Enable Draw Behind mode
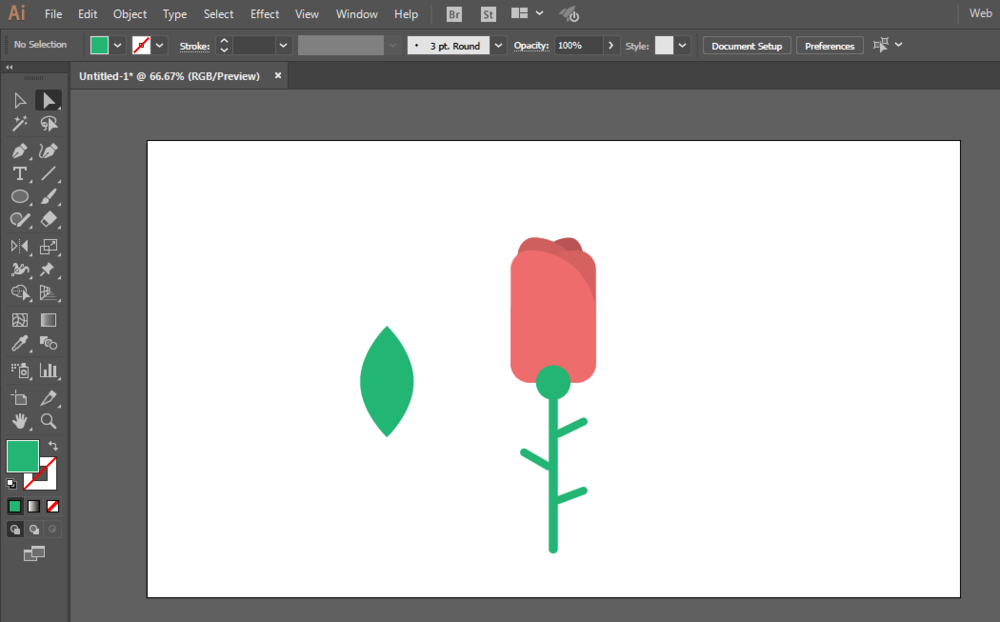The height and width of the screenshot is (622, 1000). 34,529
